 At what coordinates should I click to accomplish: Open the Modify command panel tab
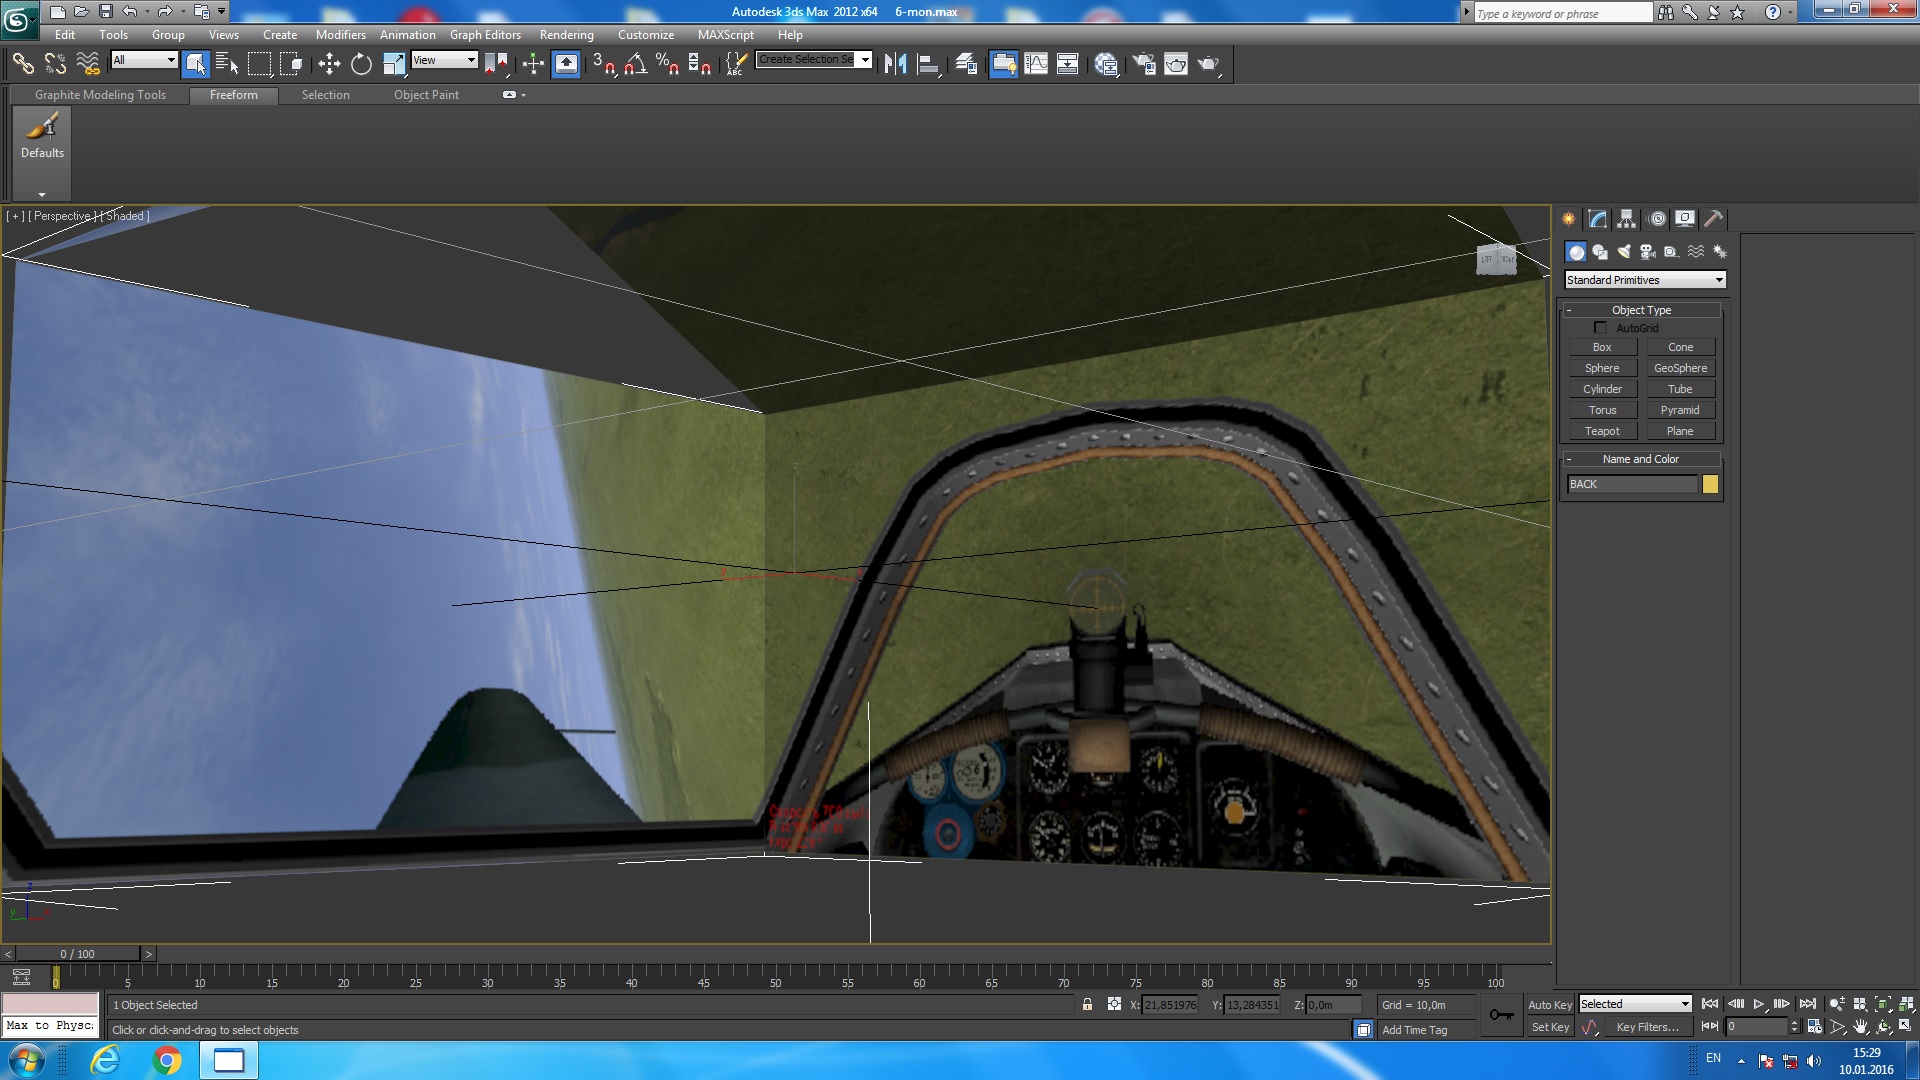pyautogui.click(x=1597, y=219)
